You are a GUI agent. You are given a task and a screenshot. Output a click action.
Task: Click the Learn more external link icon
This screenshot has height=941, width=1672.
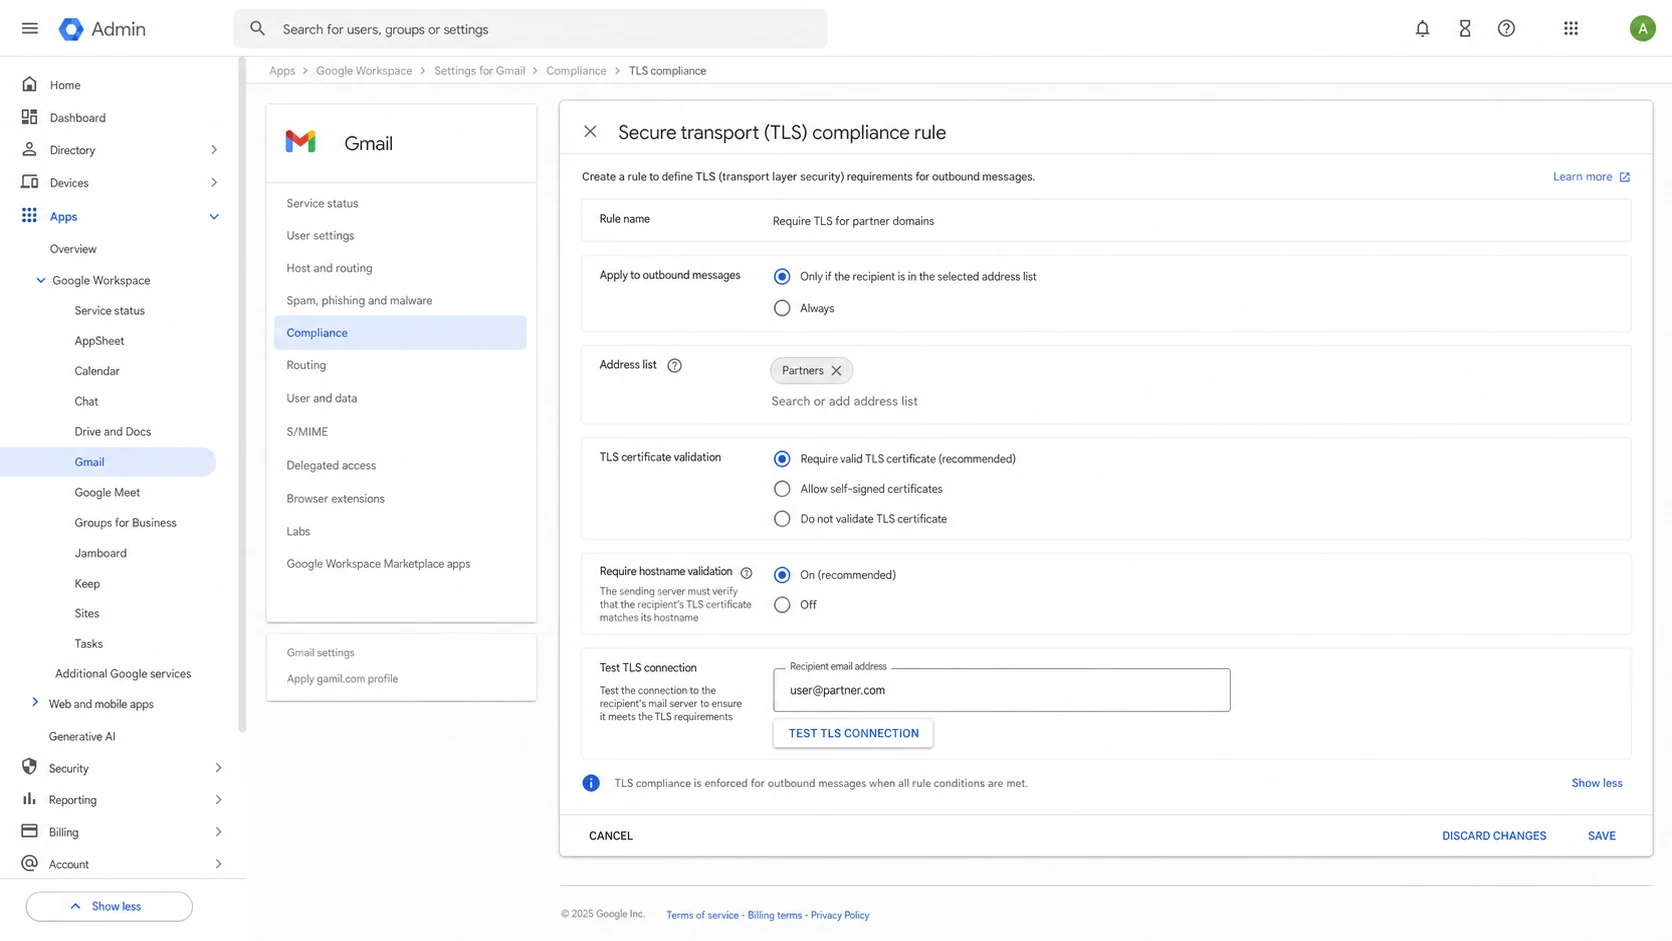(x=1624, y=177)
